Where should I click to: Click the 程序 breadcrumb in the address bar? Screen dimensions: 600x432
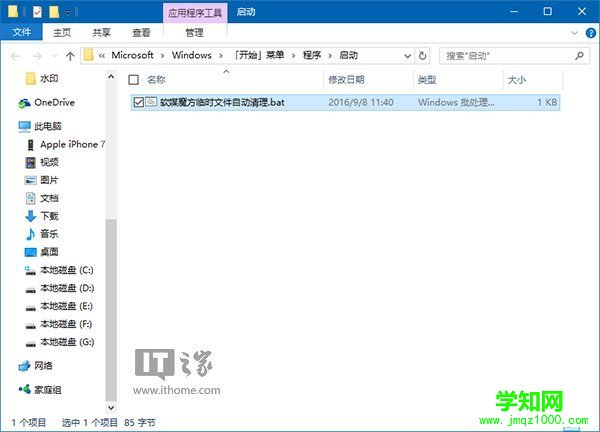(312, 55)
